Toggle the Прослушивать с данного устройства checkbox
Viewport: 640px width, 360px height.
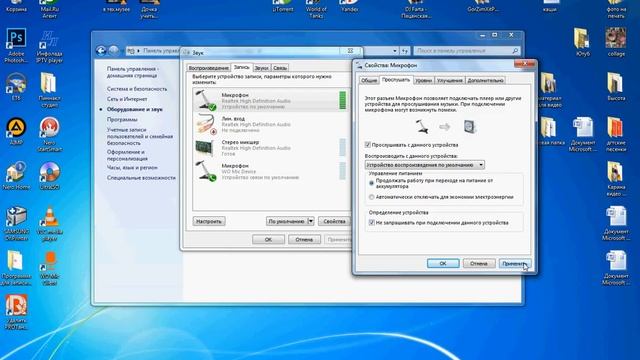(367, 145)
